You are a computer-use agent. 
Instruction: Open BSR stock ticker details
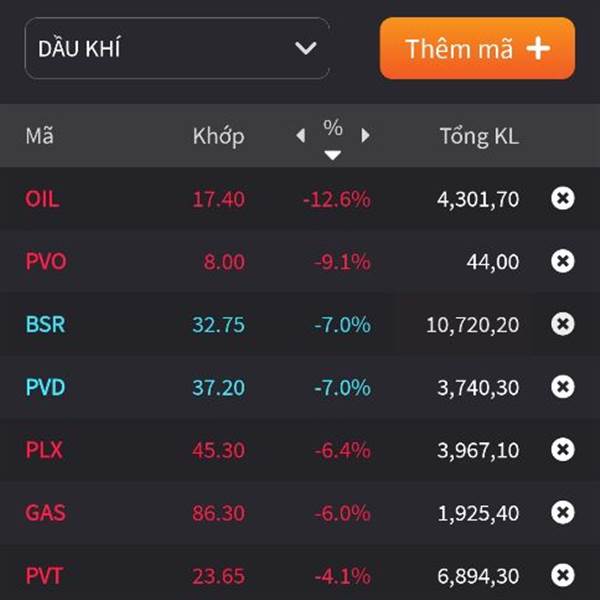click(45, 324)
